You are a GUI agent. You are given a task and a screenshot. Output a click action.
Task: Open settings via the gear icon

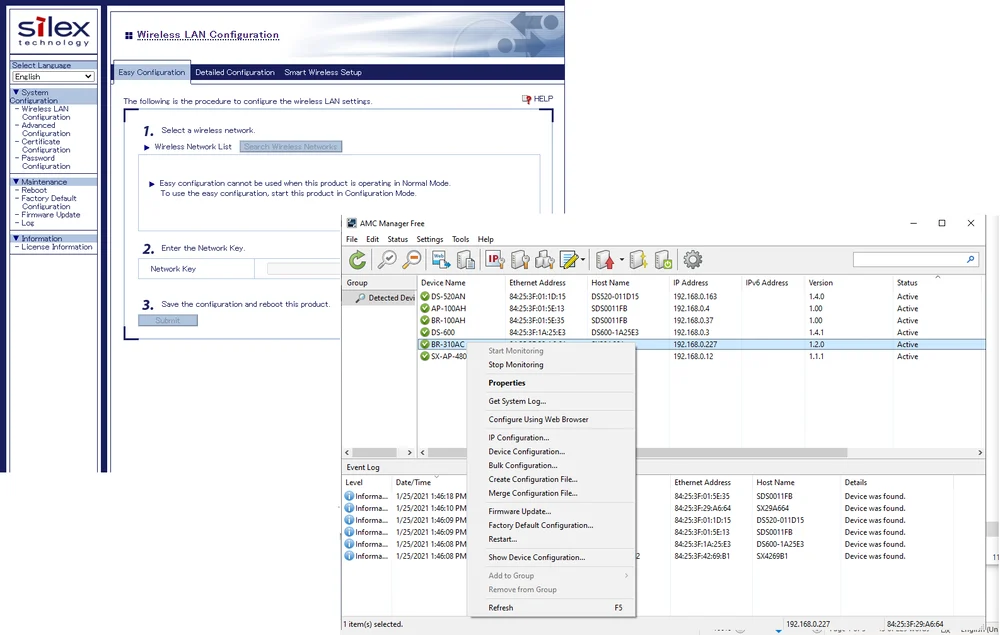click(692, 260)
